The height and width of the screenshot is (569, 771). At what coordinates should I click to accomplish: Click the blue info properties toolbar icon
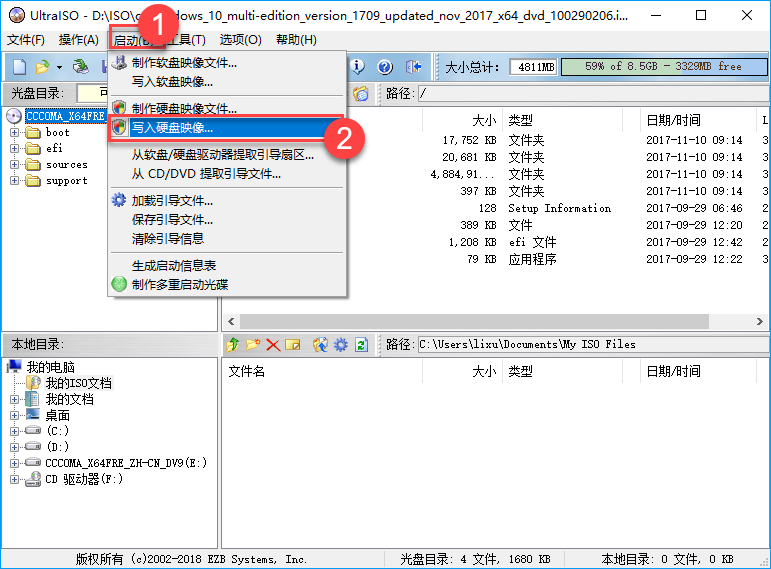pos(357,66)
